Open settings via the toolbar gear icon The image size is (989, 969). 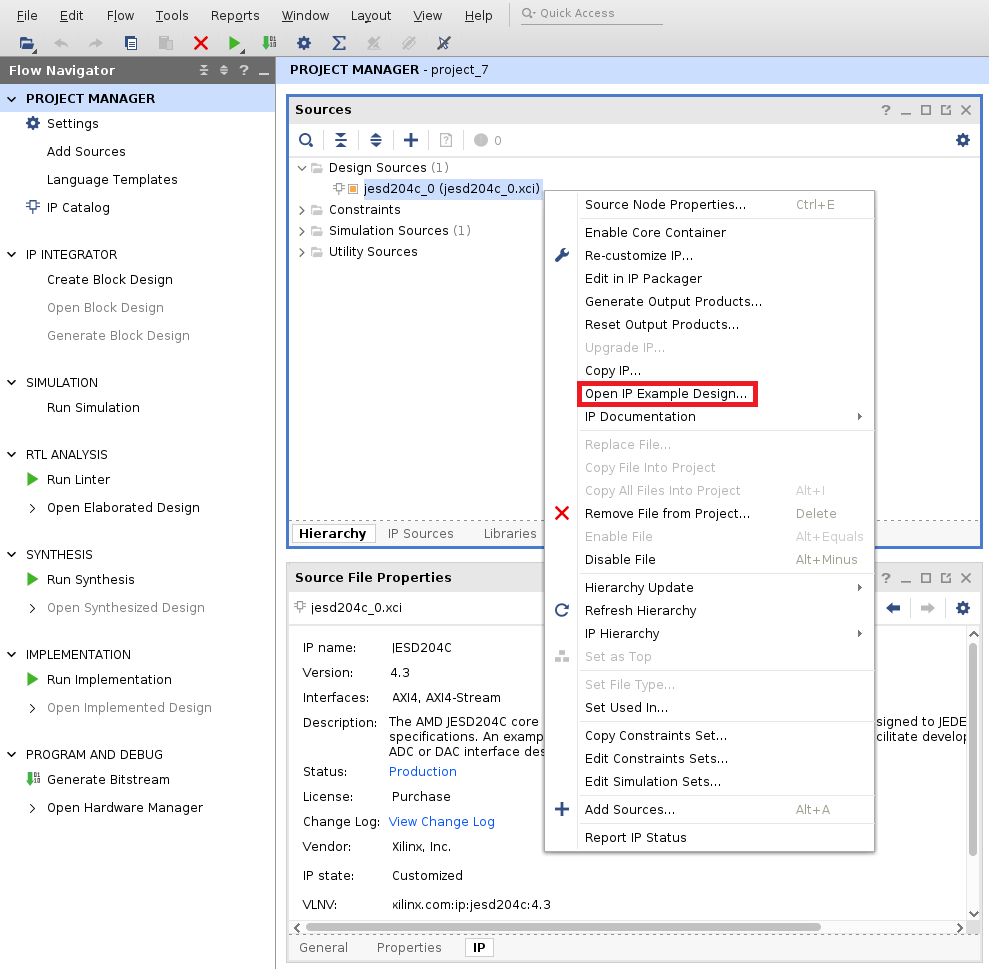tap(304, 43)
